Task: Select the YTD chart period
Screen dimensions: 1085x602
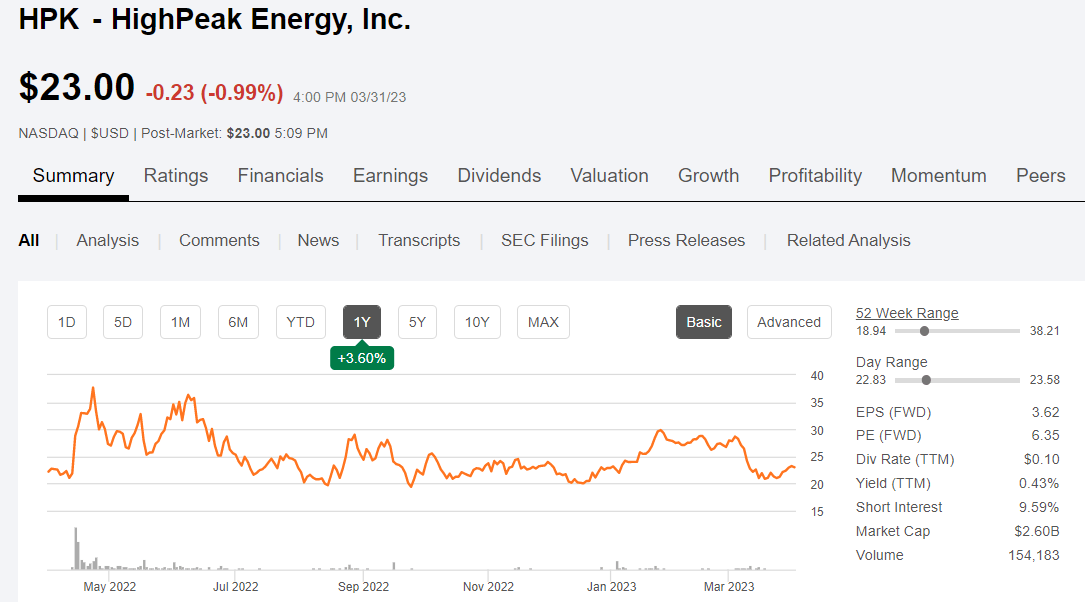Action: point(300,322)
